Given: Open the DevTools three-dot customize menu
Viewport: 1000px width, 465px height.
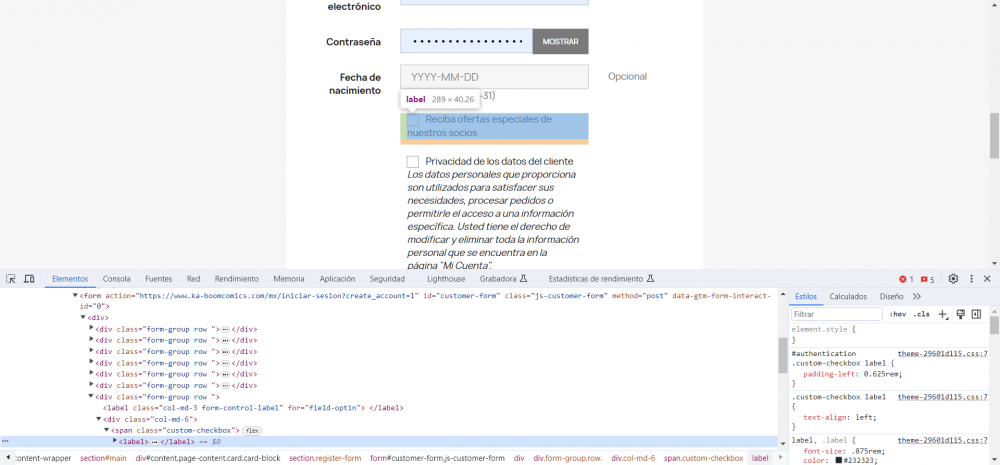Looking at the screenshot, I should (x=971, y=279).
